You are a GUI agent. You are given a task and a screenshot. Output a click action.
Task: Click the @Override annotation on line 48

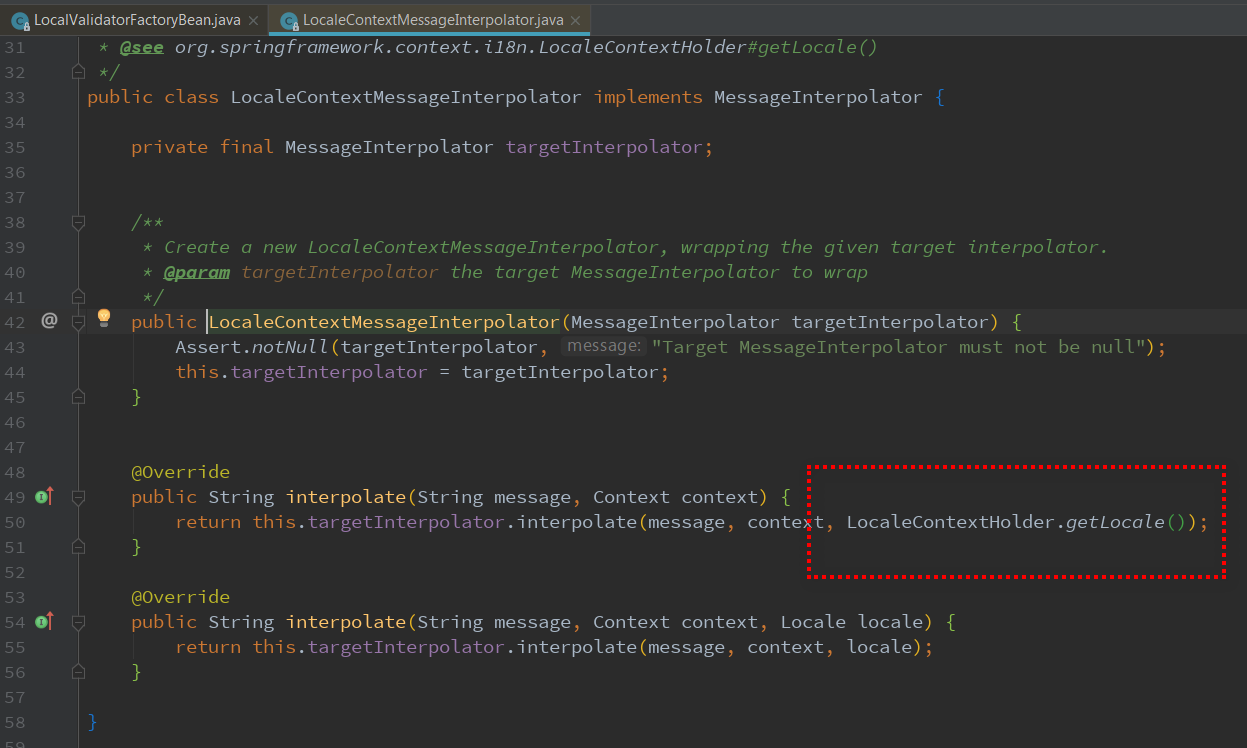coord(180,472)
